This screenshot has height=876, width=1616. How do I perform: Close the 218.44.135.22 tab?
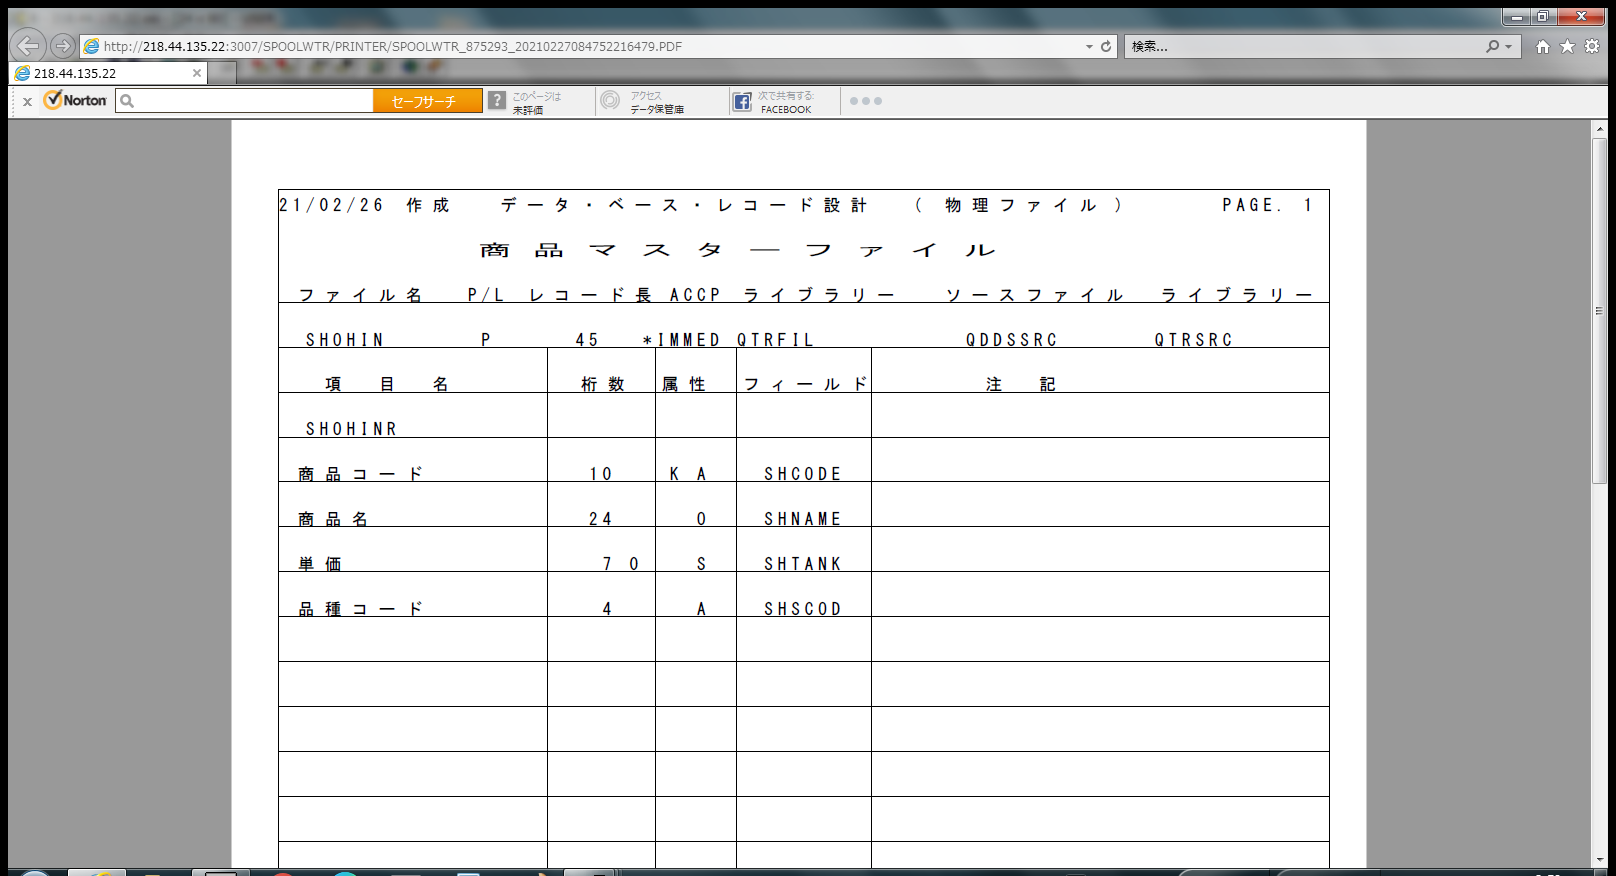coord(197,73)
